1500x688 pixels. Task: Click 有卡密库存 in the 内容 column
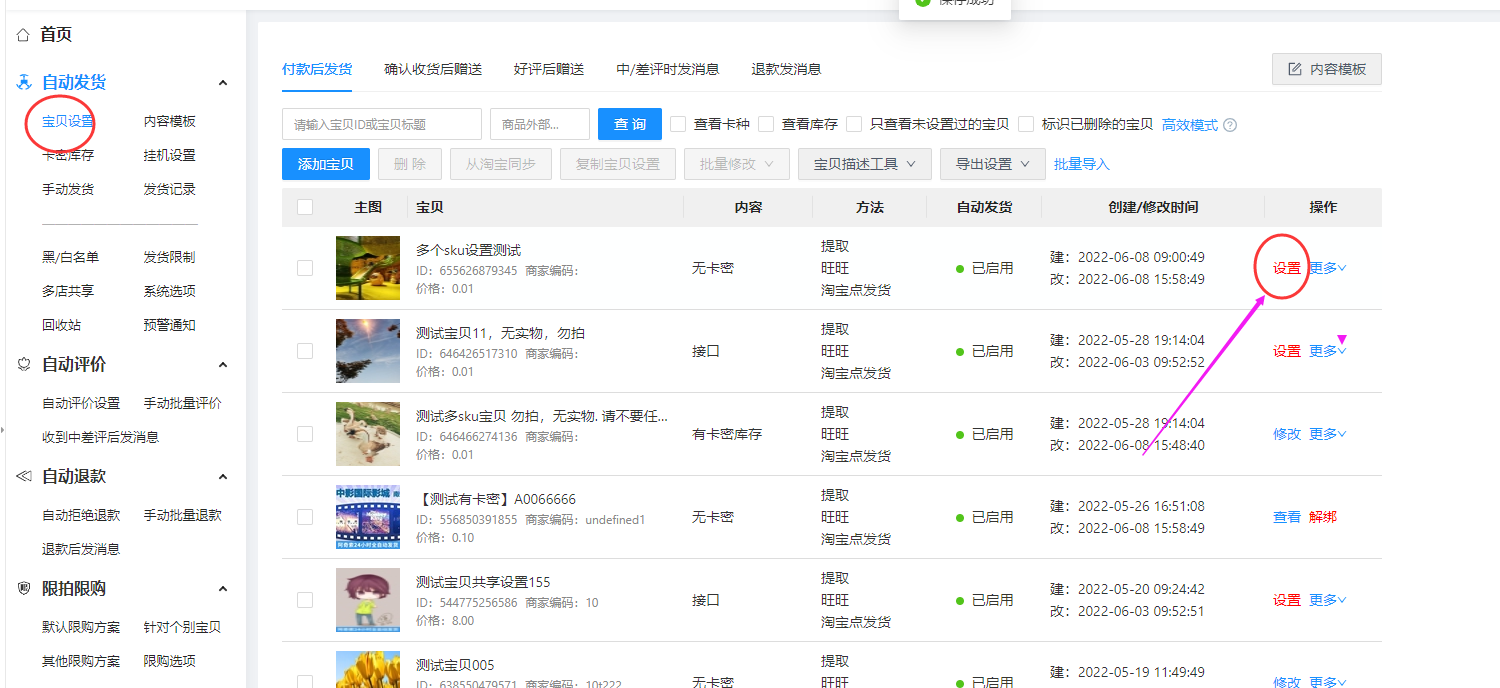[727, 434]
